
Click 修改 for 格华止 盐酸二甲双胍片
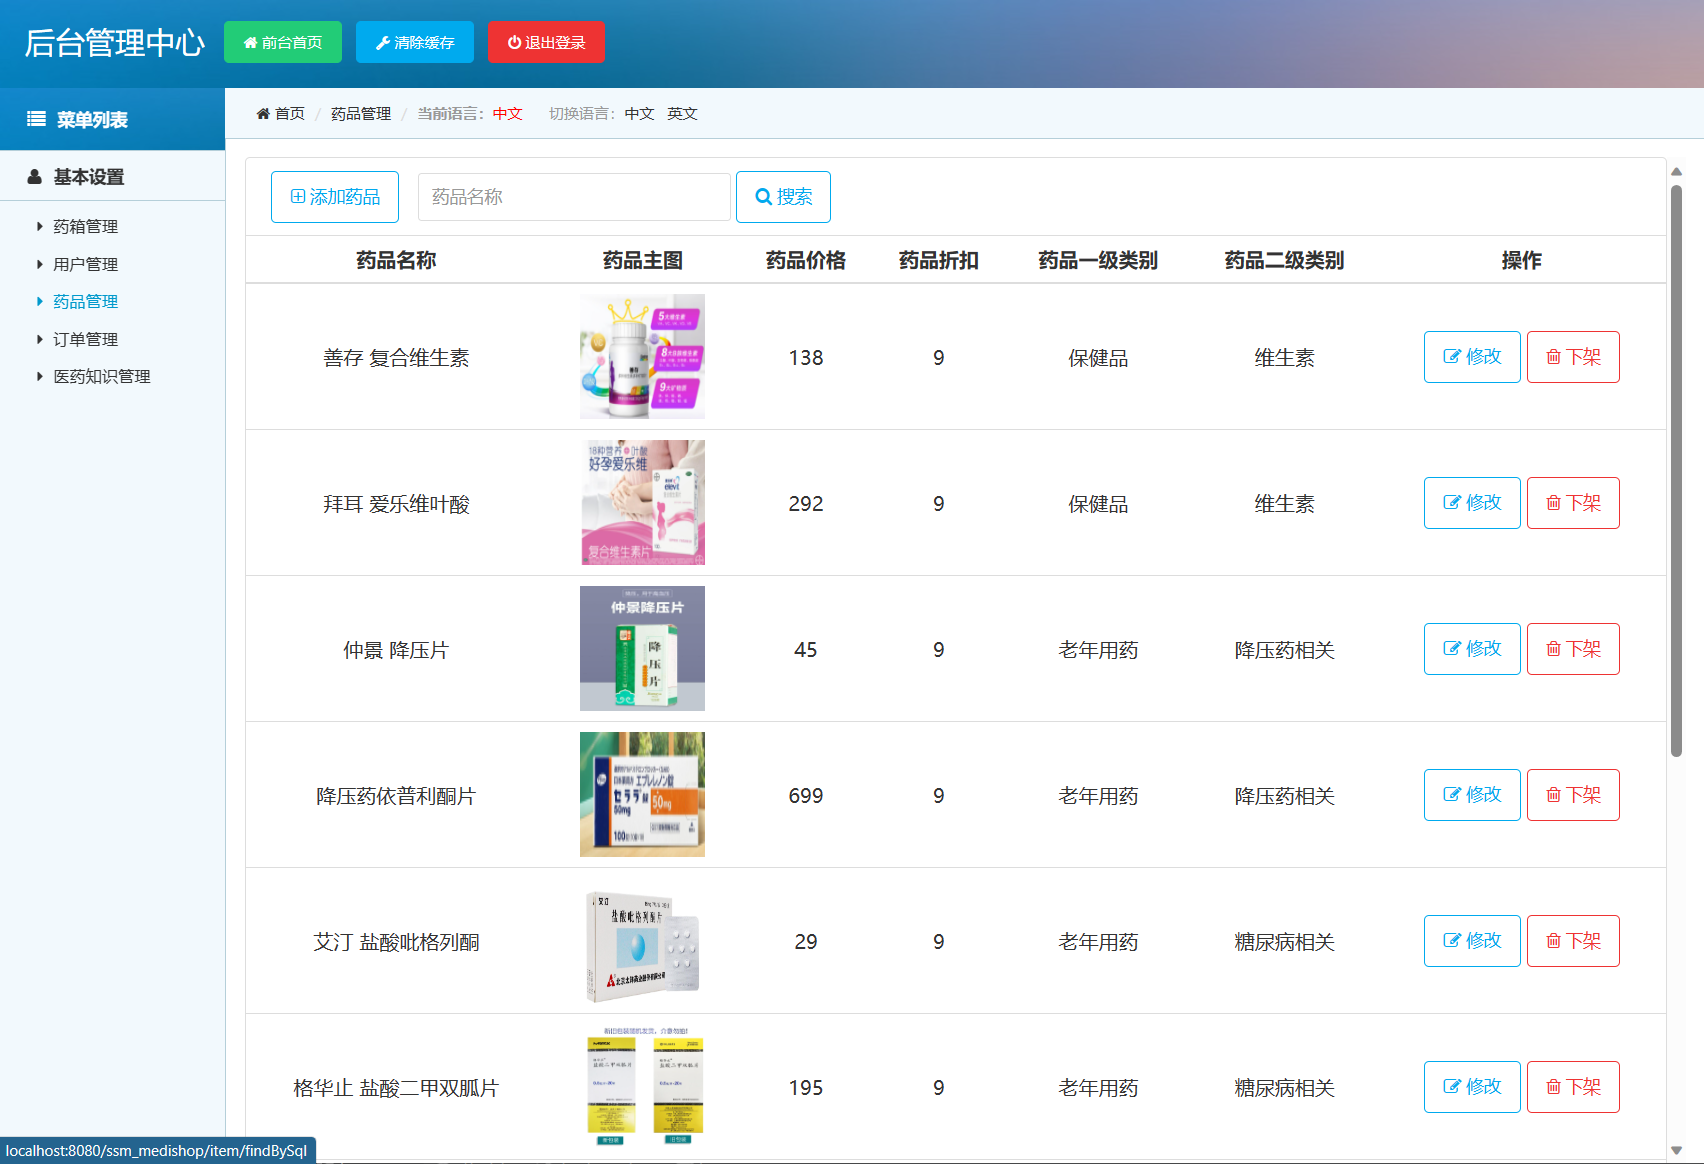tap(1471, 1087)
